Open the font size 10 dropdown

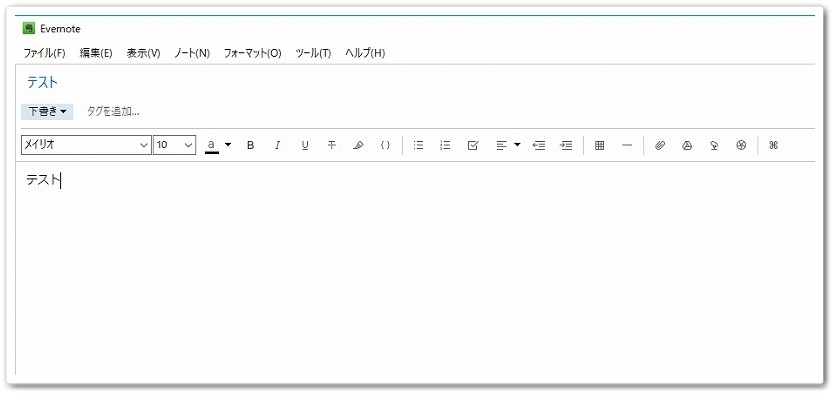[x=174, y=145]
